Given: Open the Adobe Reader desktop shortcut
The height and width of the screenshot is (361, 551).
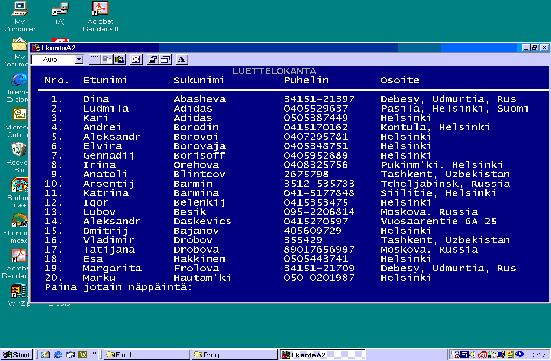Looking at the screenshot, I should coord(100,16).
